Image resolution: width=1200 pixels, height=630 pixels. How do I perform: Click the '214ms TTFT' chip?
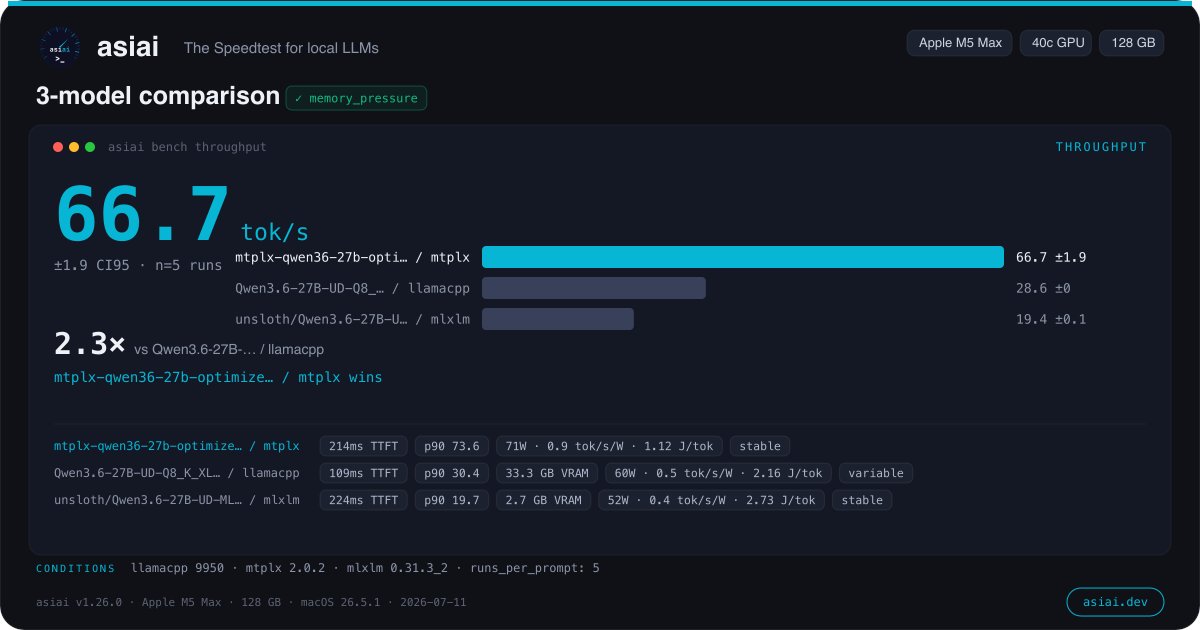pos(364,446)
